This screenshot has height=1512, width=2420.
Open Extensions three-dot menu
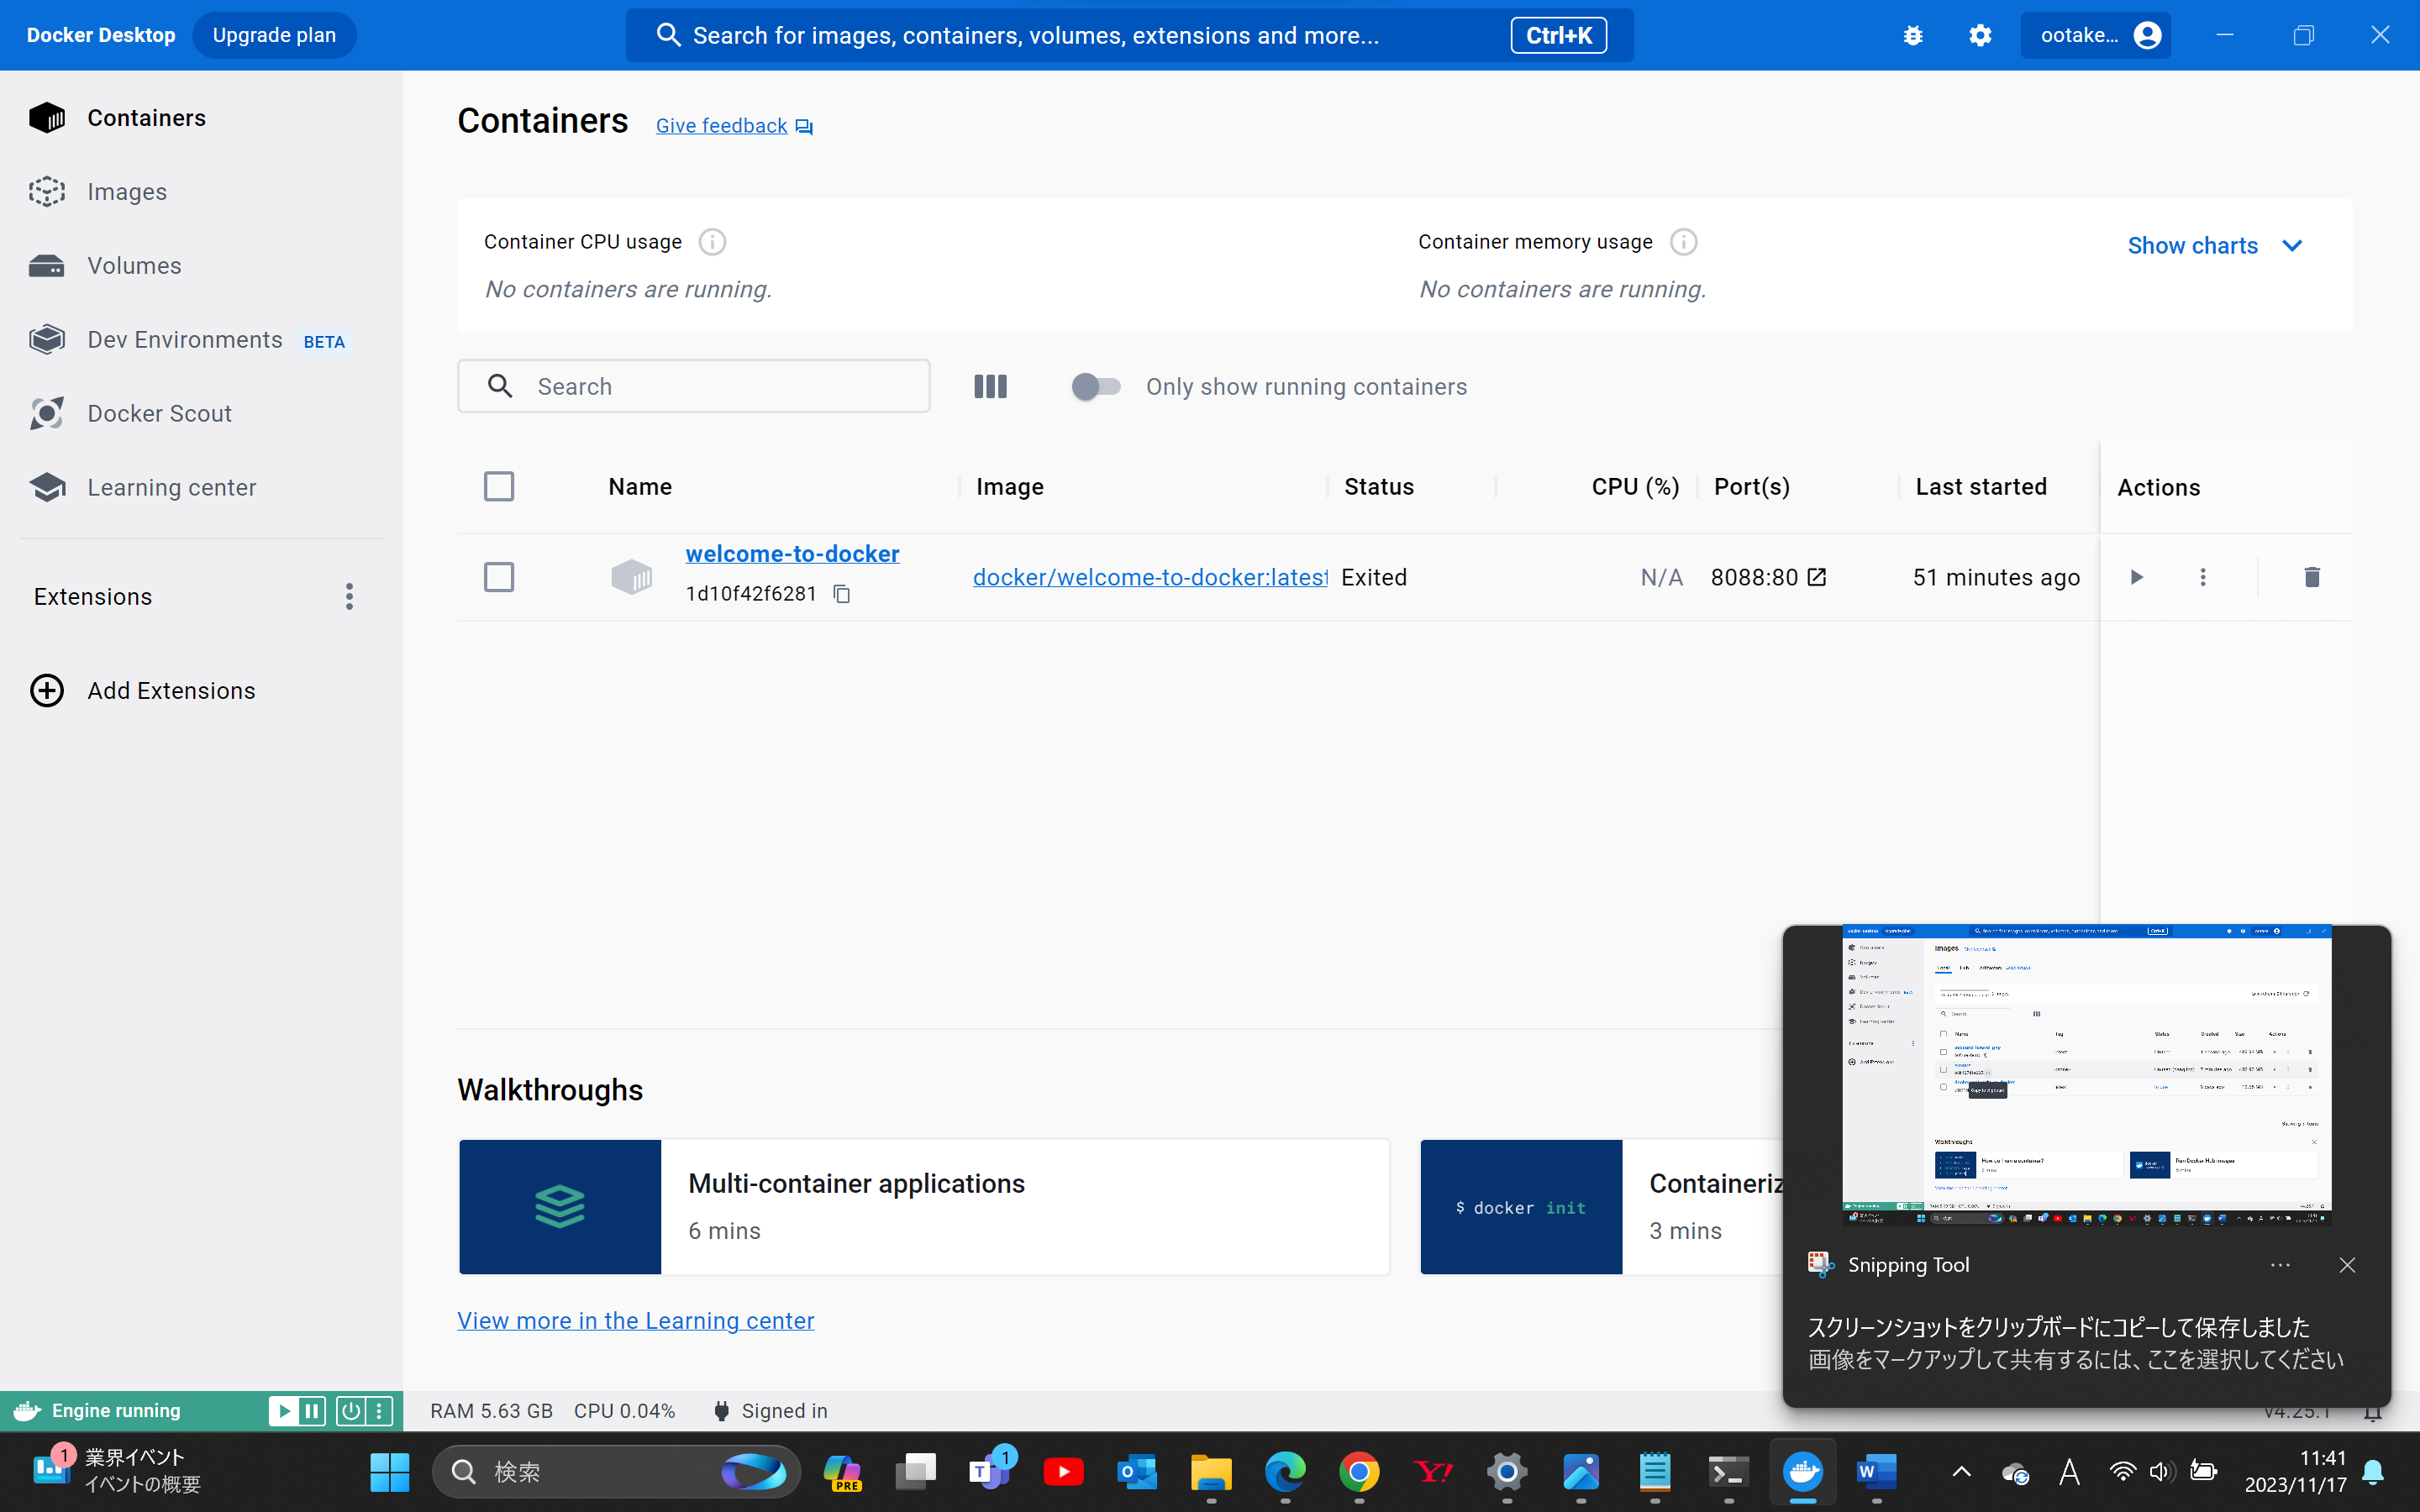349,597
